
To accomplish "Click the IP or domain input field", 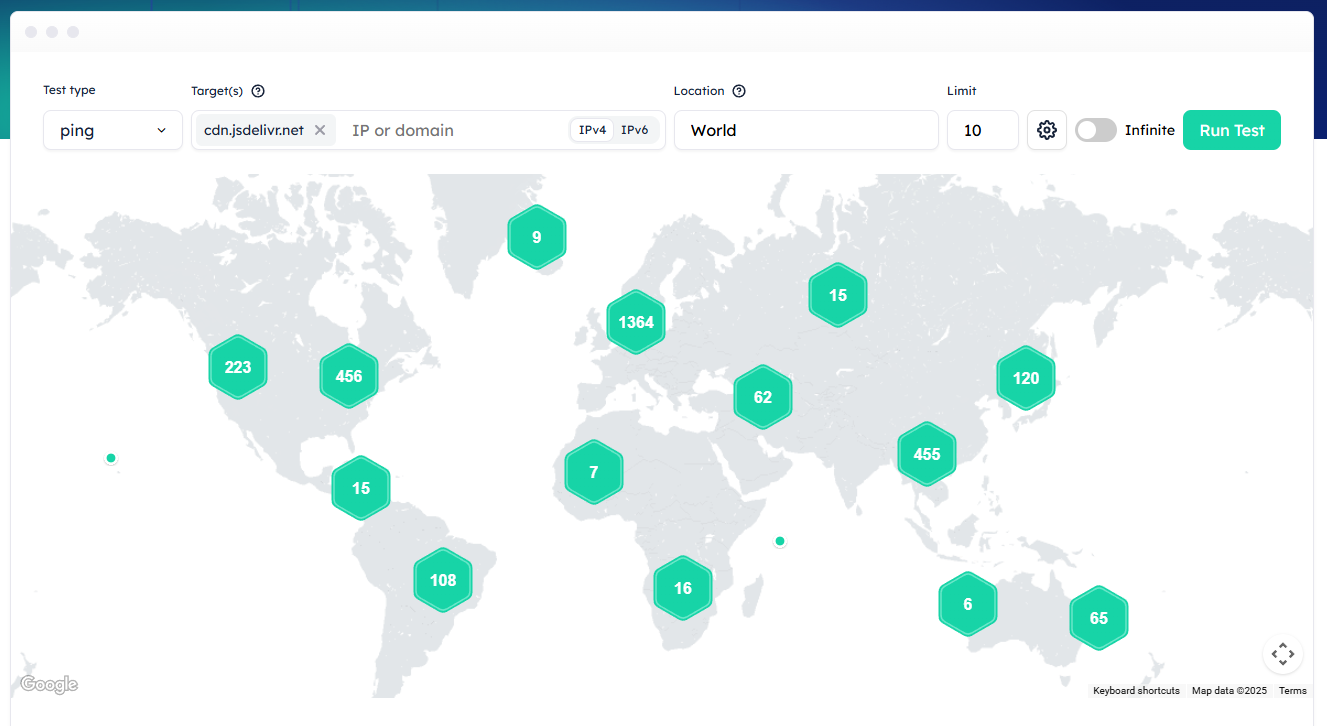I will pyautogui.click(x=450, y=130).
